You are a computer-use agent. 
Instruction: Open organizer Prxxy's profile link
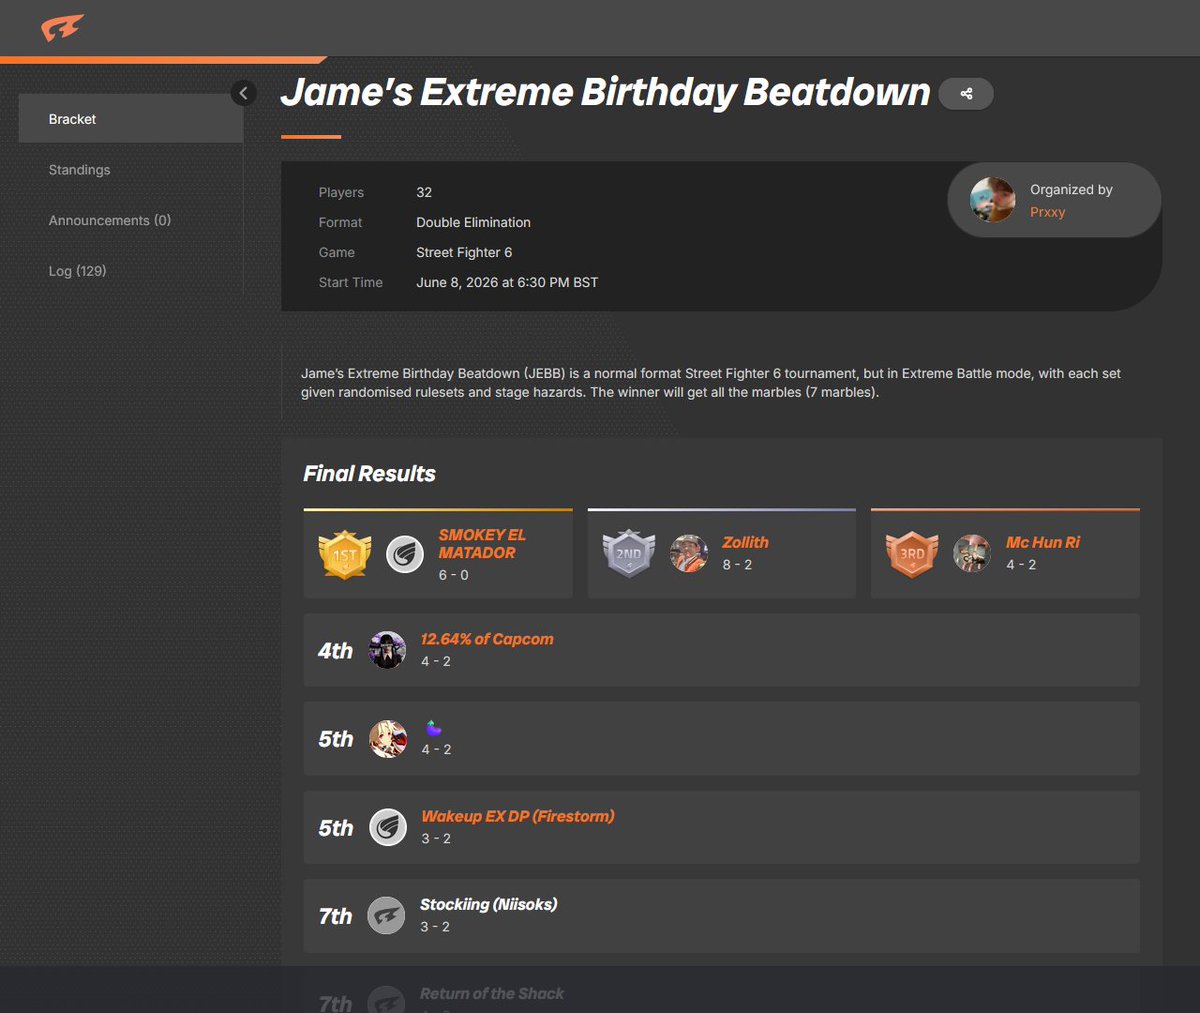pyautogui.click(x=1048, y=212)
